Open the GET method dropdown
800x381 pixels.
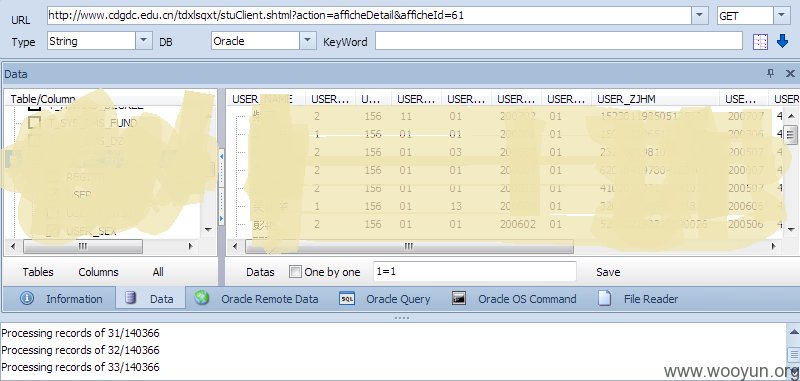click(782, 16)
